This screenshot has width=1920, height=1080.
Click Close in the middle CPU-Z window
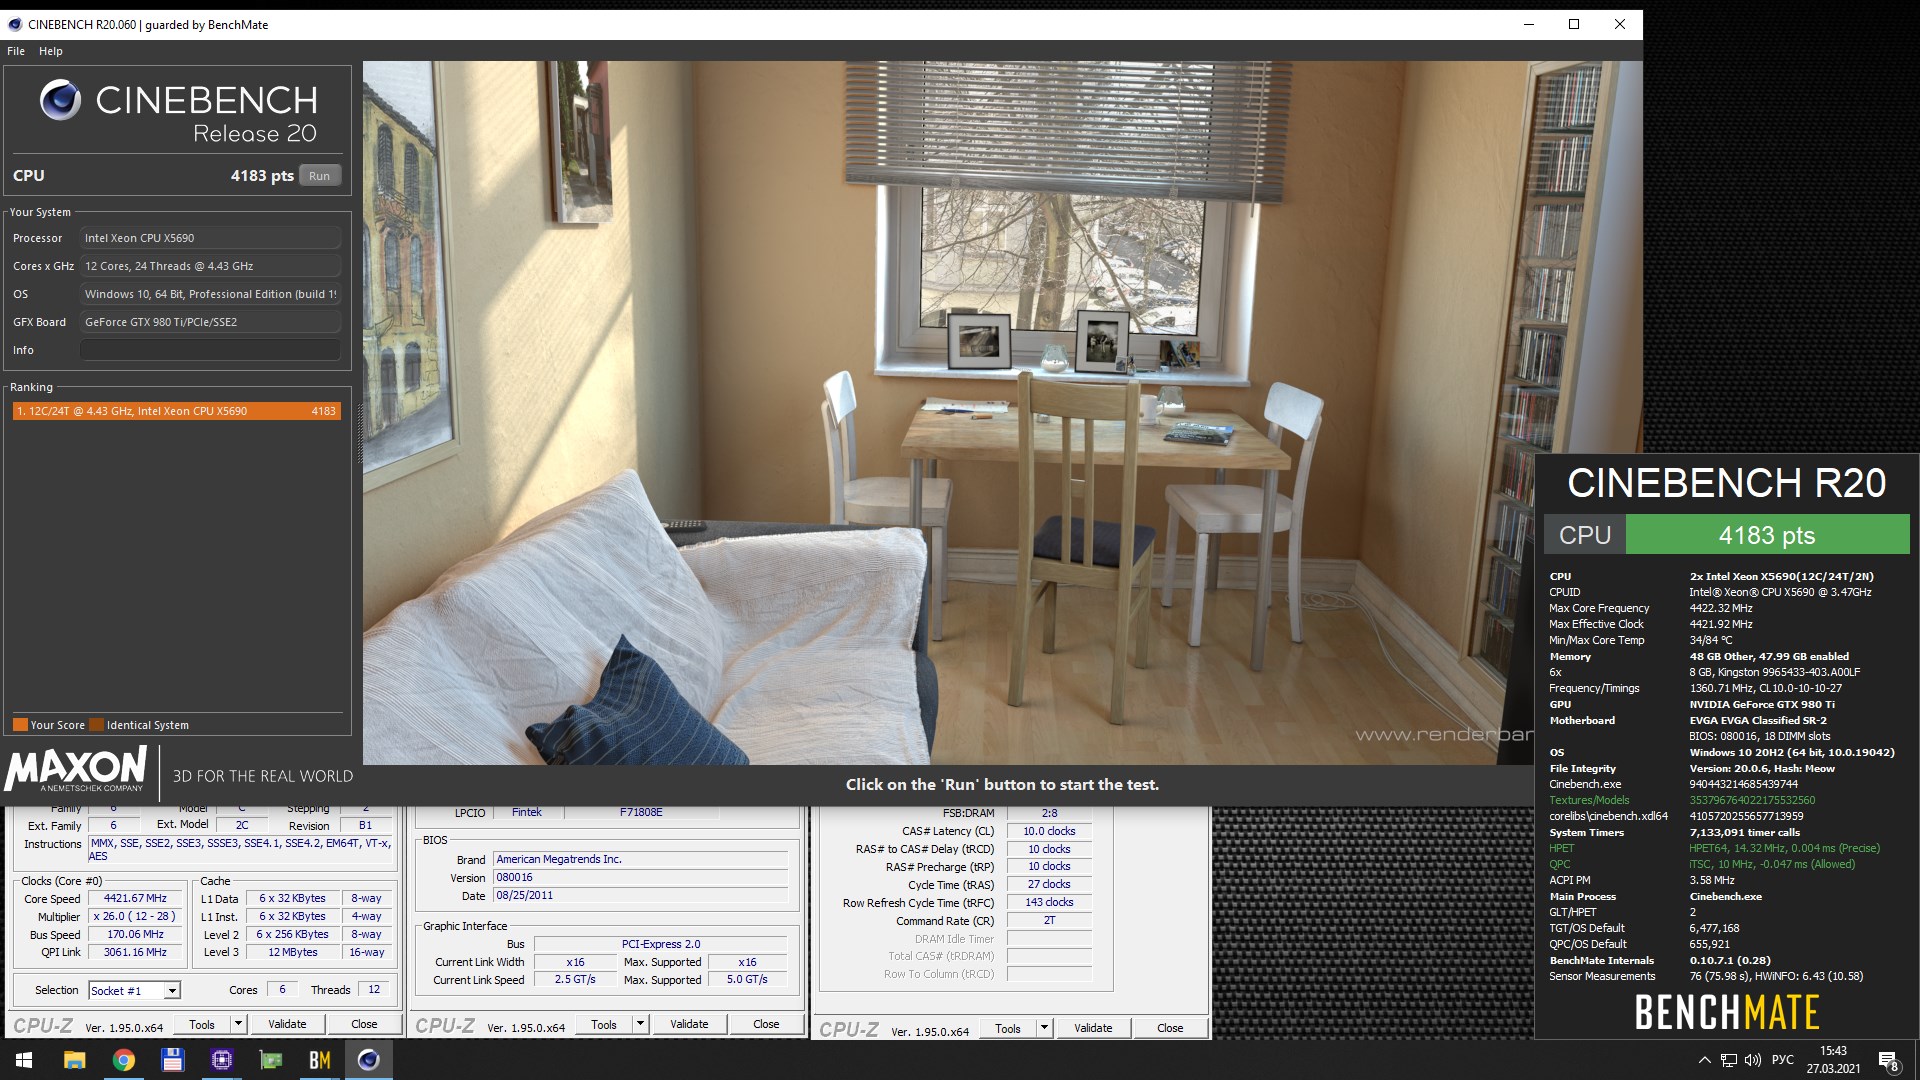pyautogui.click(x=766, y=1025)
